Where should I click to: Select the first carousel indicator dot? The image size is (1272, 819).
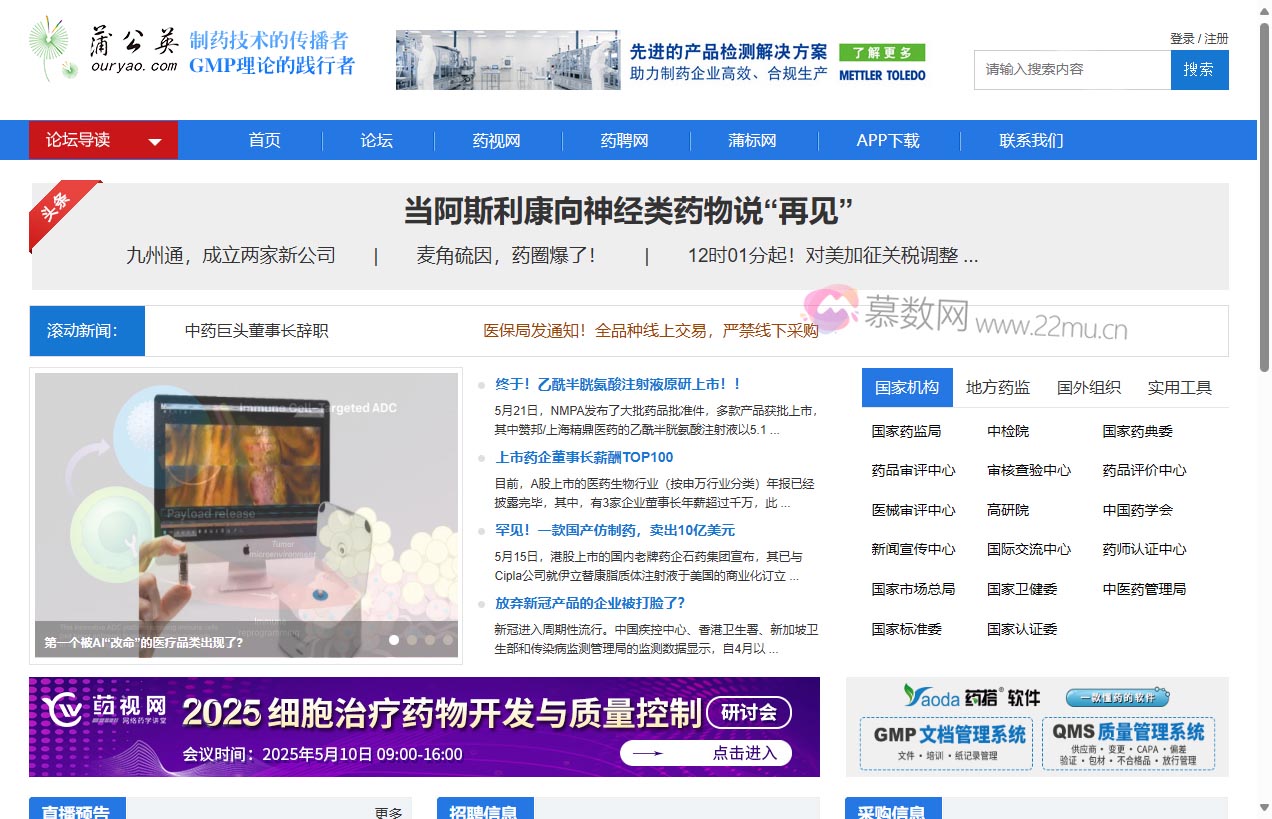coord(394,640)
